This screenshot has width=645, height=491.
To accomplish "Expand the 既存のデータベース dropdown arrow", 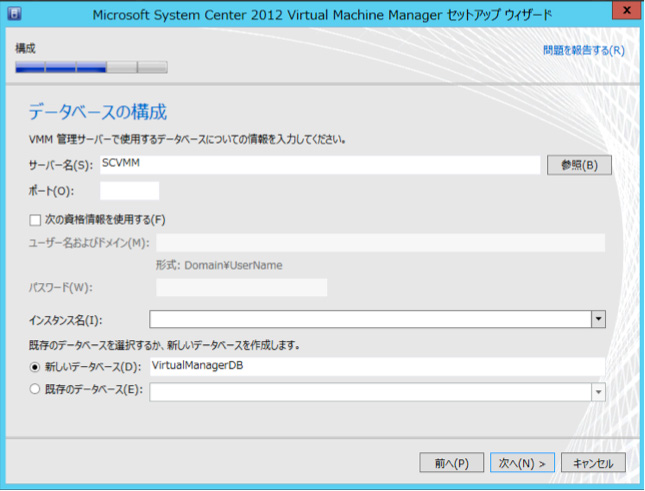I will coord(598,392).
